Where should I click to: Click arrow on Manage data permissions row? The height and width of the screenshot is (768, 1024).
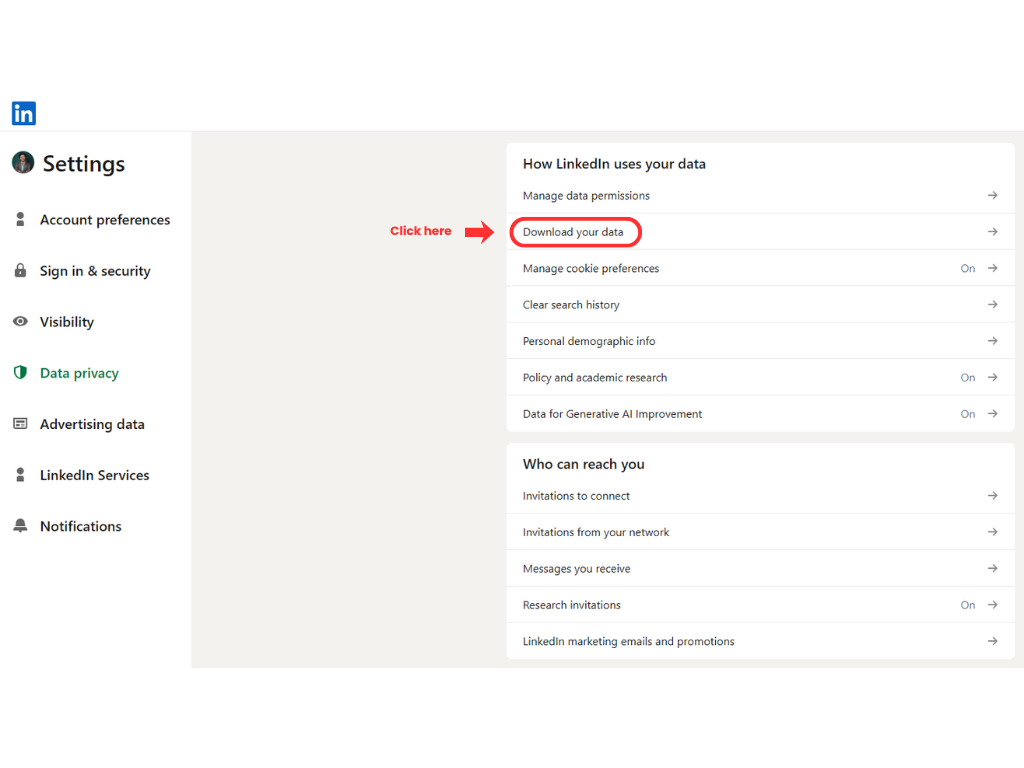993,195
